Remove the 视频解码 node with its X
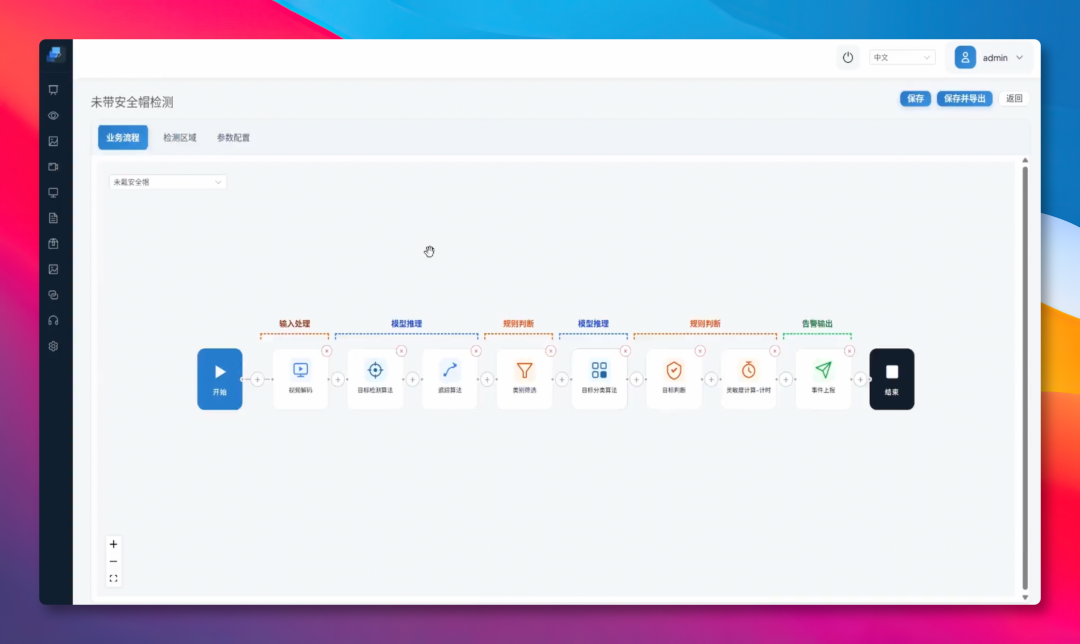This screenshot has width=1080, height=644. pos(327,351)
